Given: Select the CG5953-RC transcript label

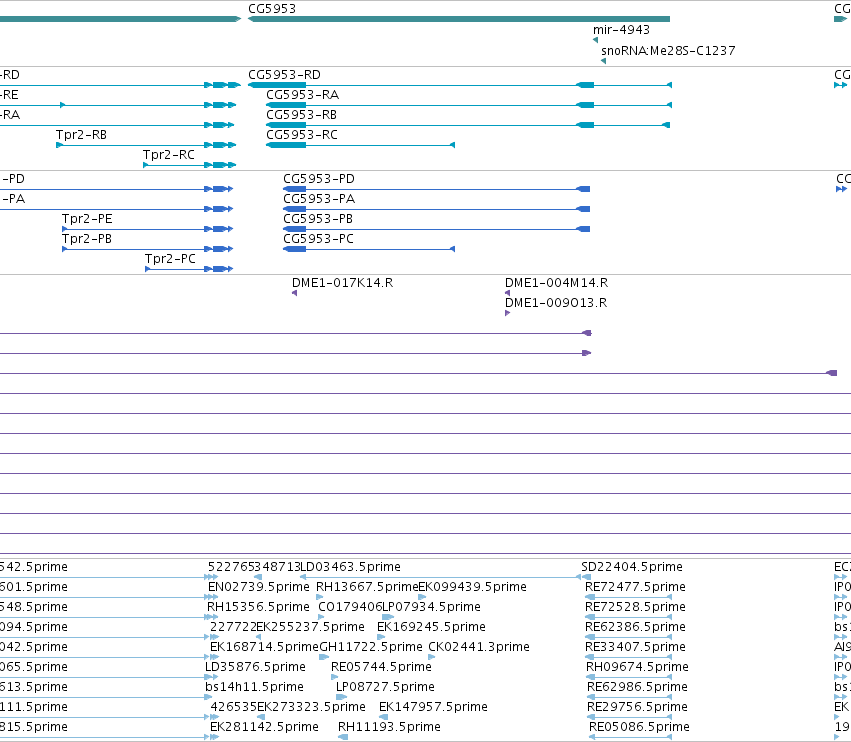Looking at the screenshot, I should 301,135.
